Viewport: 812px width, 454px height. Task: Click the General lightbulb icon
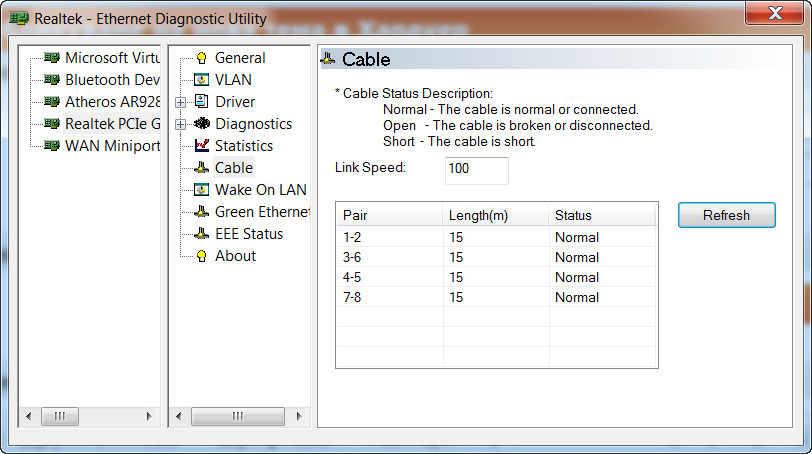tap(201, 58)
